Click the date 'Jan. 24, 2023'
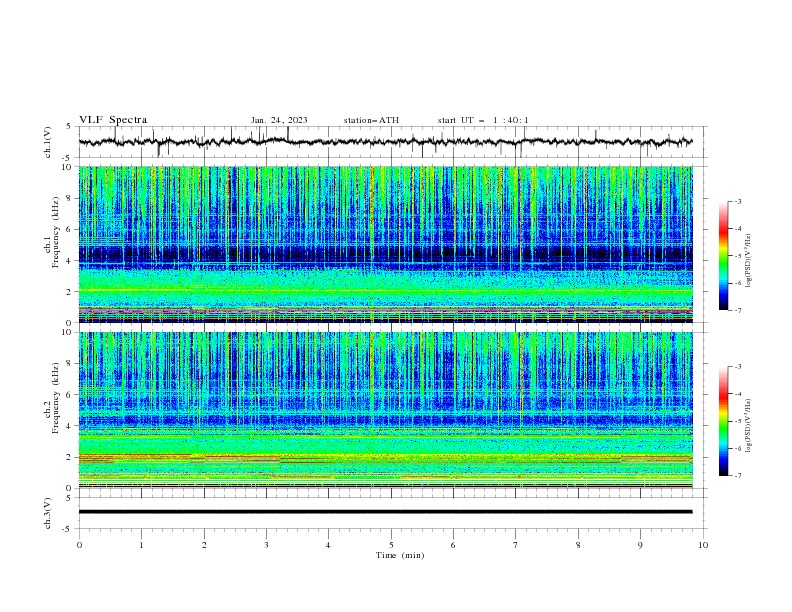This screenshot has height=612, width=792. (279, 120)
